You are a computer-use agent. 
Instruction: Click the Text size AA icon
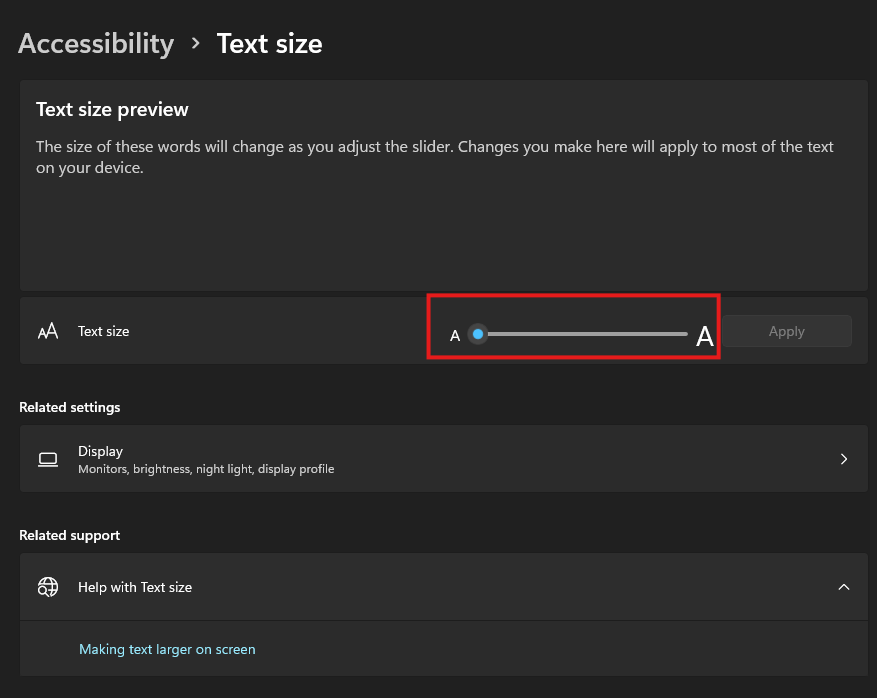point(48,331)
